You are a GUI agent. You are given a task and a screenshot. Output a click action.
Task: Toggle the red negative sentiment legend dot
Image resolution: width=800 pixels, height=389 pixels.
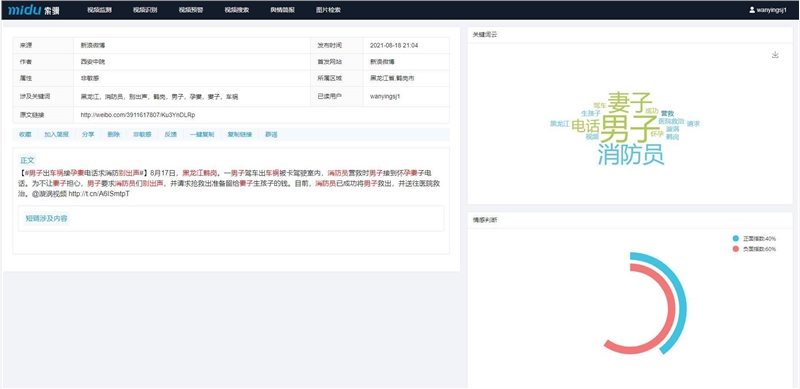click(x=735, y=249)
